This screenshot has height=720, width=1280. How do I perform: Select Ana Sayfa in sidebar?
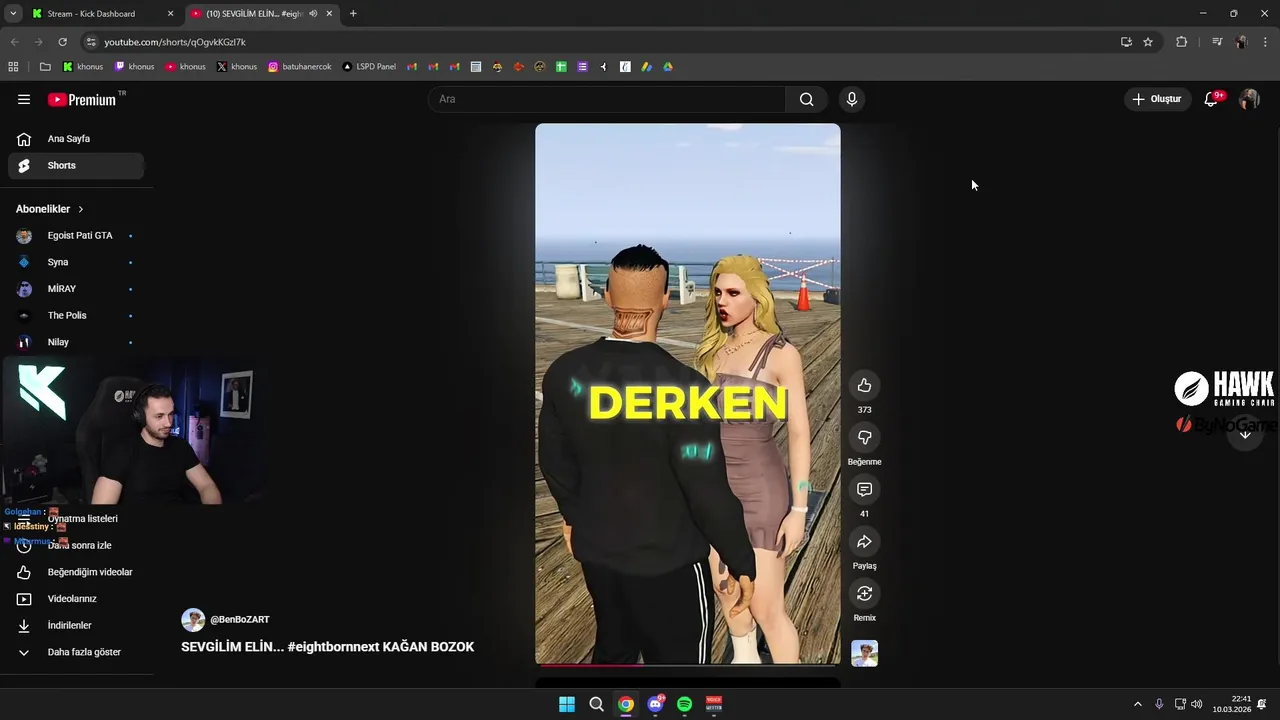76,139
